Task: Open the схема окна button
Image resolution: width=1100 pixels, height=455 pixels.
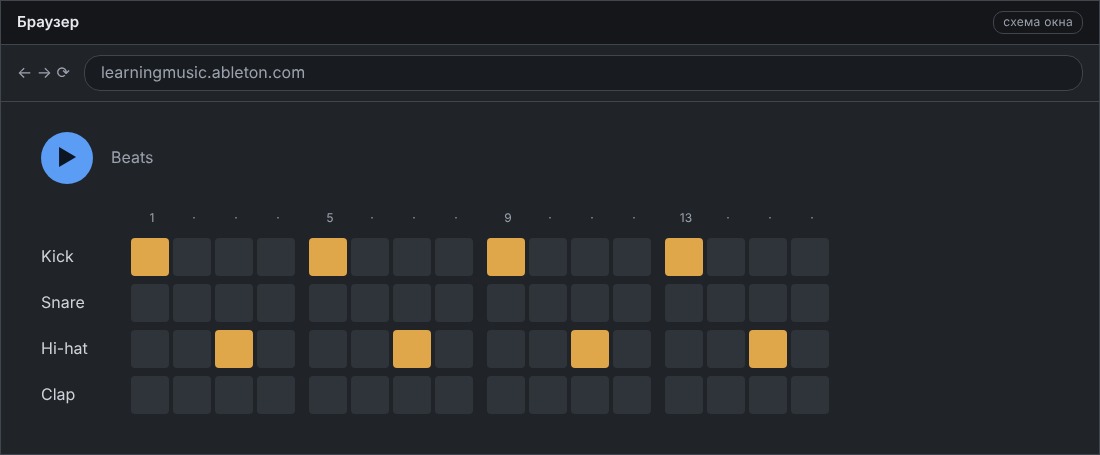Action: pyautogui.click(x=1038, y=22)
